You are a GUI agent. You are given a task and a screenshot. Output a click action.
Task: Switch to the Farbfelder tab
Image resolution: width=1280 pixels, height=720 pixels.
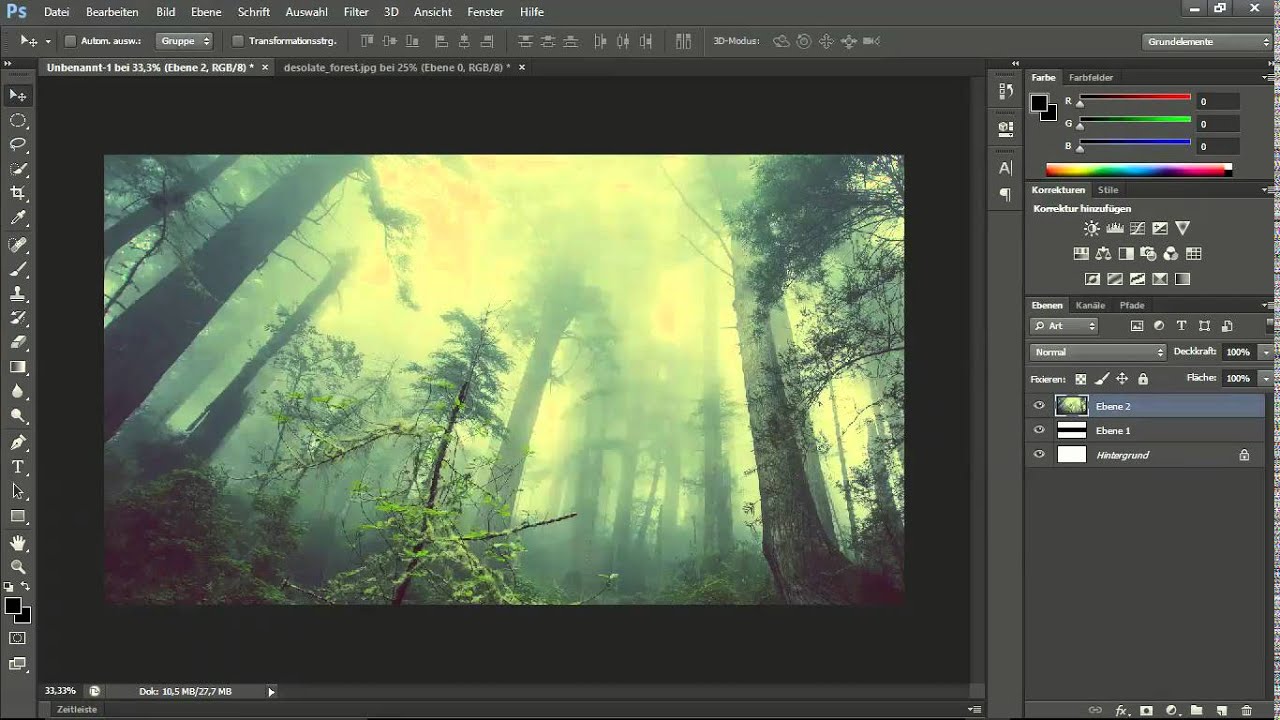pos(1091,77)
